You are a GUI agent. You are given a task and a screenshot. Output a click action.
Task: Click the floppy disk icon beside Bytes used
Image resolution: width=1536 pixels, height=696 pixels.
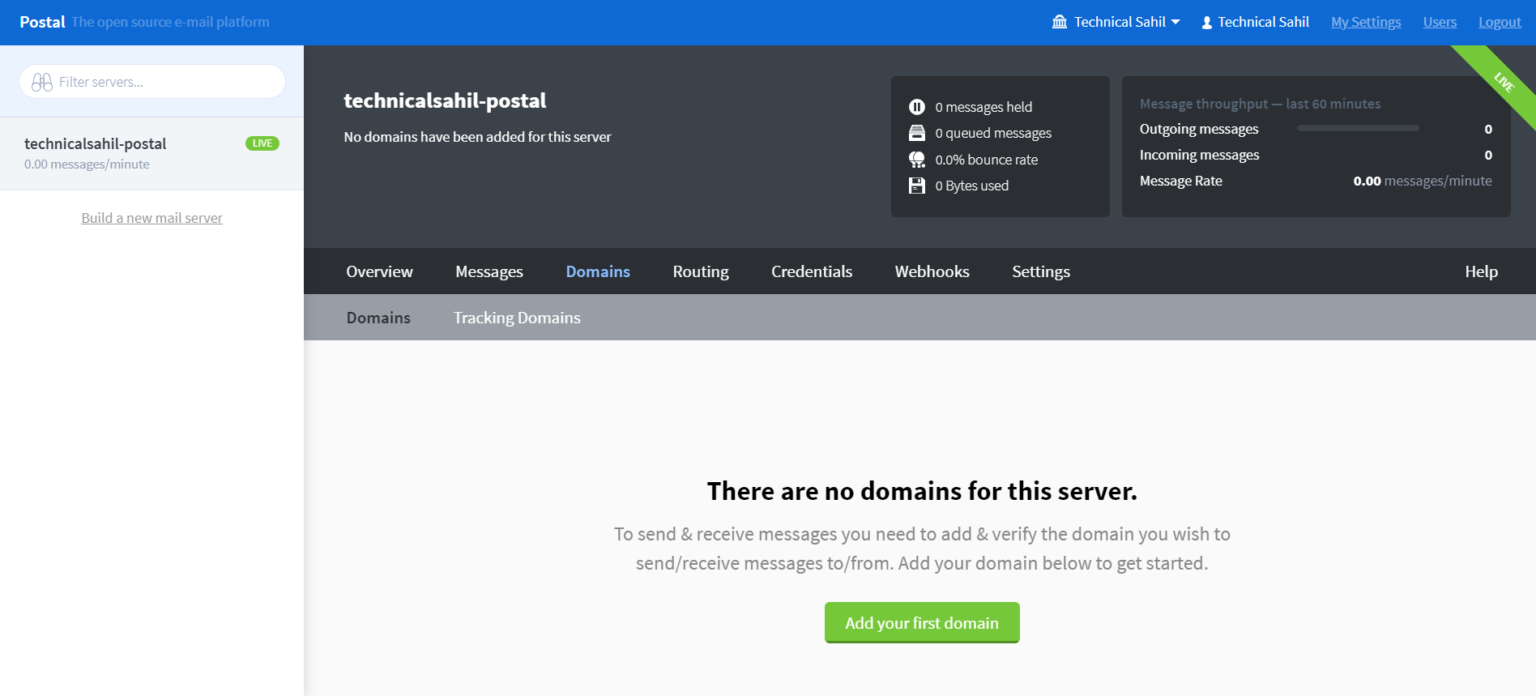pyautogui.click(x=917, y=185)
